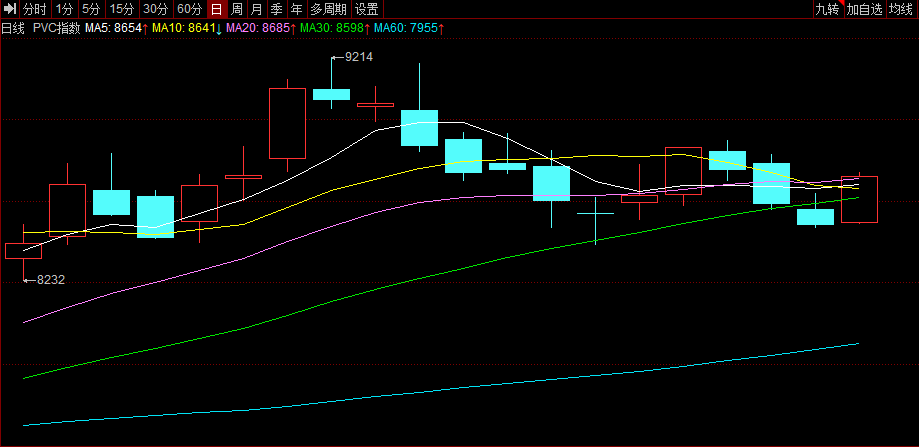Toggle the 均线 moving averages button
The height and width of the screenshot is (447, 919).
coord(901,9)
